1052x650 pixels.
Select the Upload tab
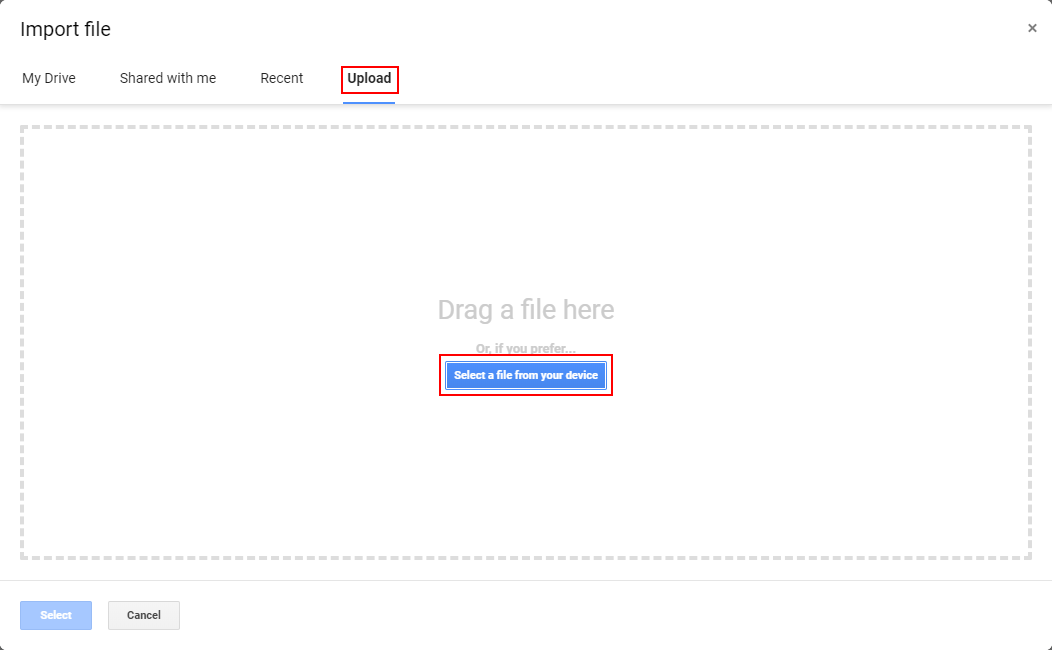click(x=369, y=78)
